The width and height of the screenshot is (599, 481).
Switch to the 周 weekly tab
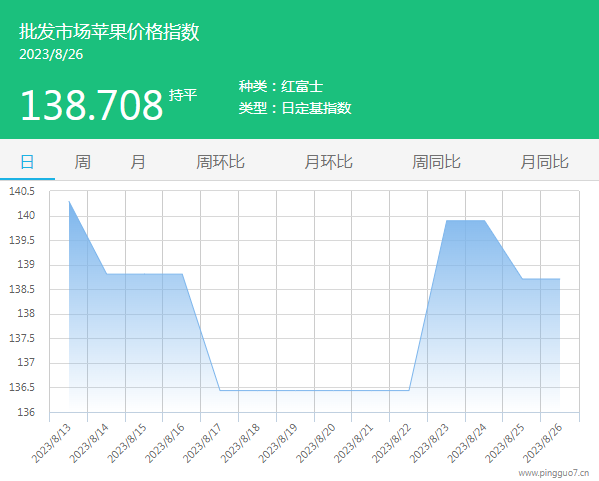83,162
